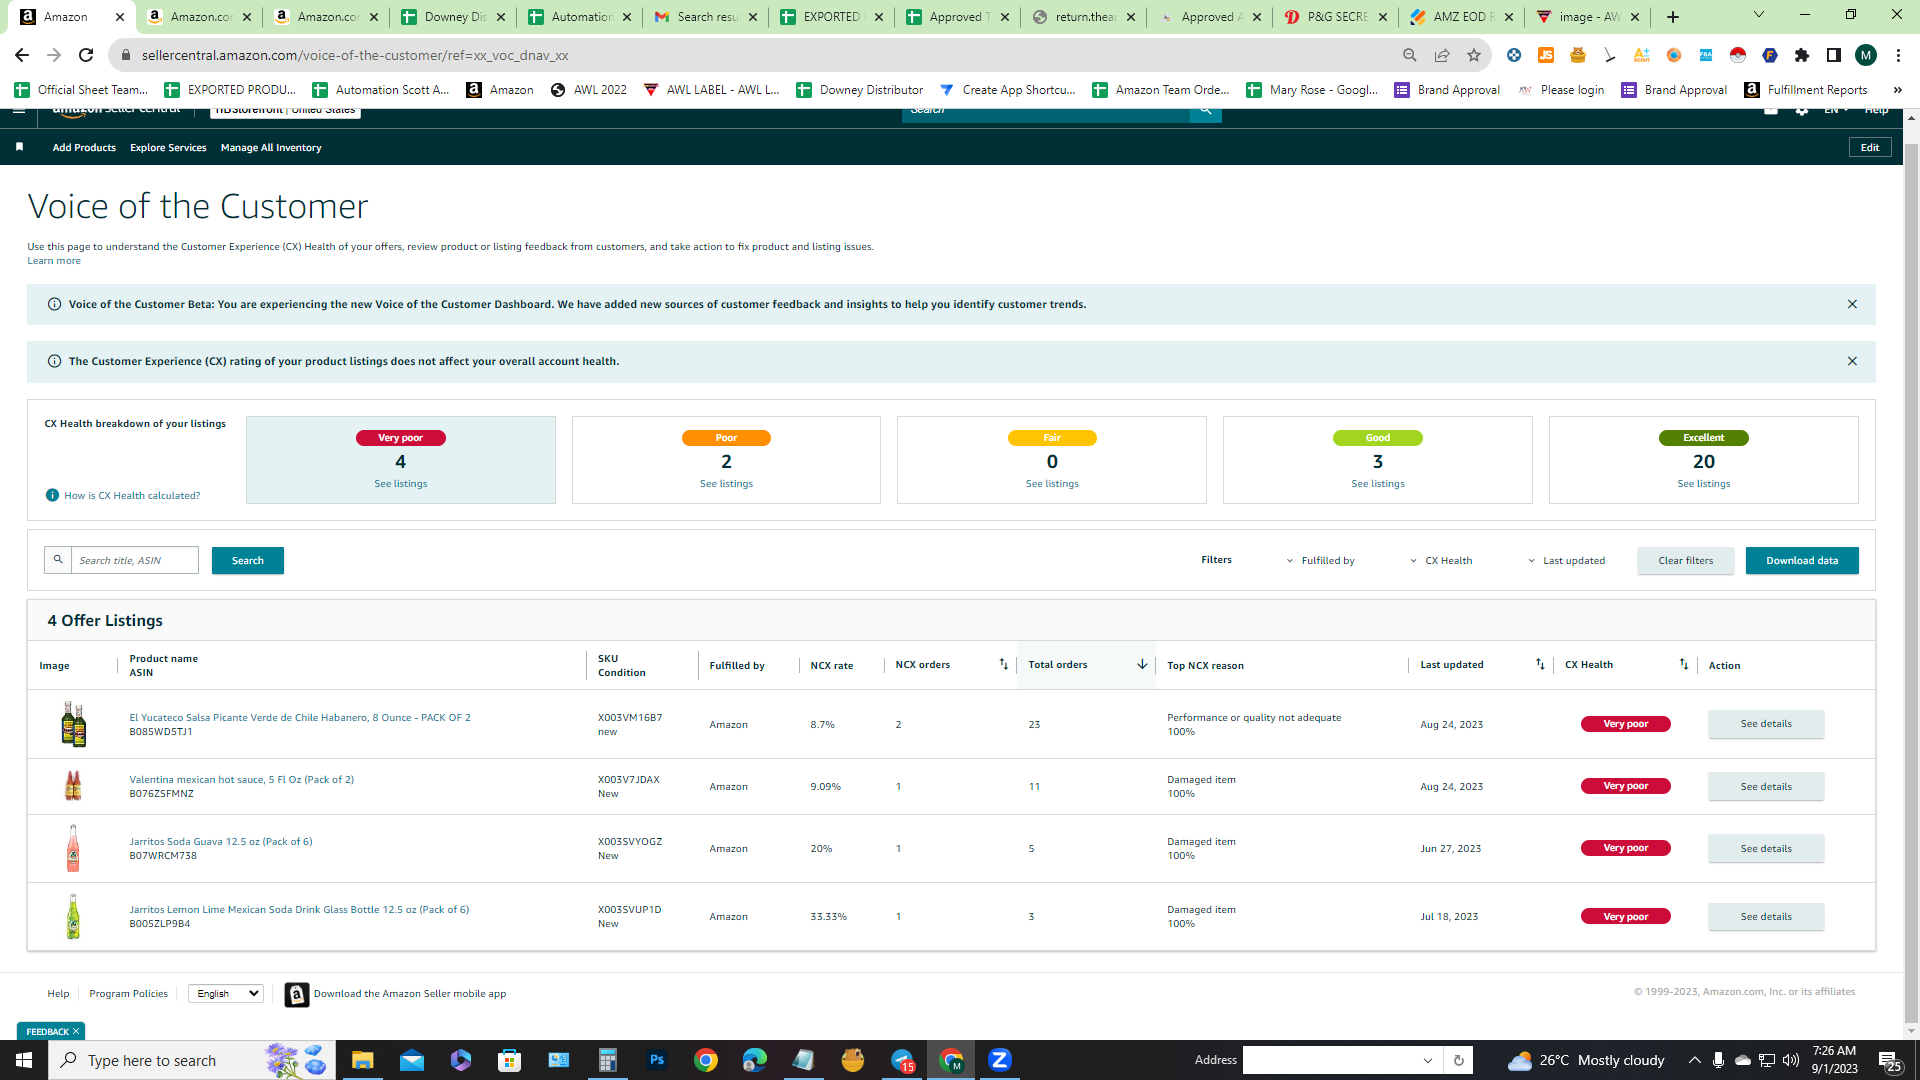Open the Chrome three-dot menu
The height and width of the screenshot is (1080, 1920).
[1898, 55]
